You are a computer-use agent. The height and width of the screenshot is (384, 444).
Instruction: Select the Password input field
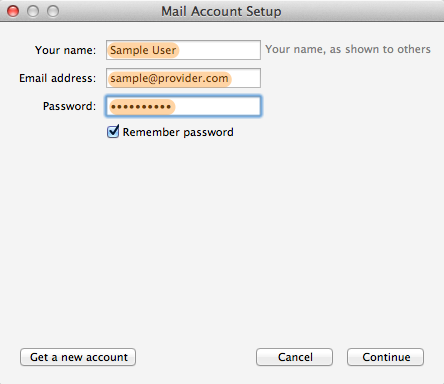coord(183,106)
